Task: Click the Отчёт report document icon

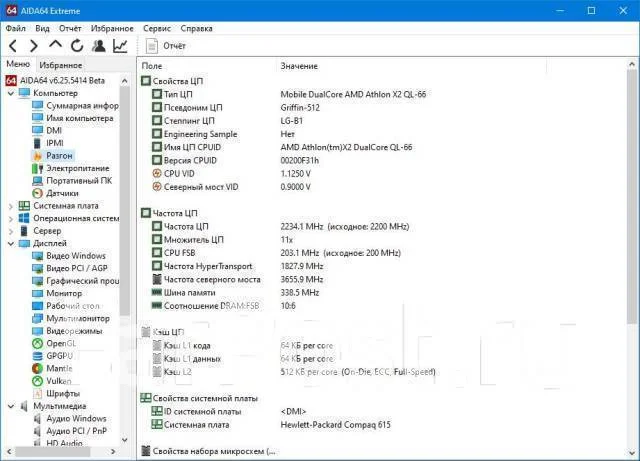Action: pos(151,46)
